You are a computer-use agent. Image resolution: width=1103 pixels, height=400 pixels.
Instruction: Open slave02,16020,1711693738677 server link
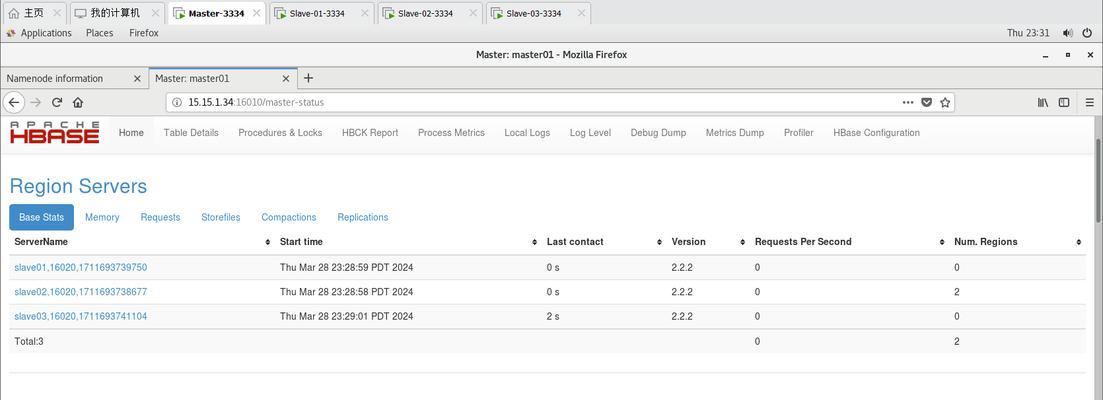pos(81,292)
